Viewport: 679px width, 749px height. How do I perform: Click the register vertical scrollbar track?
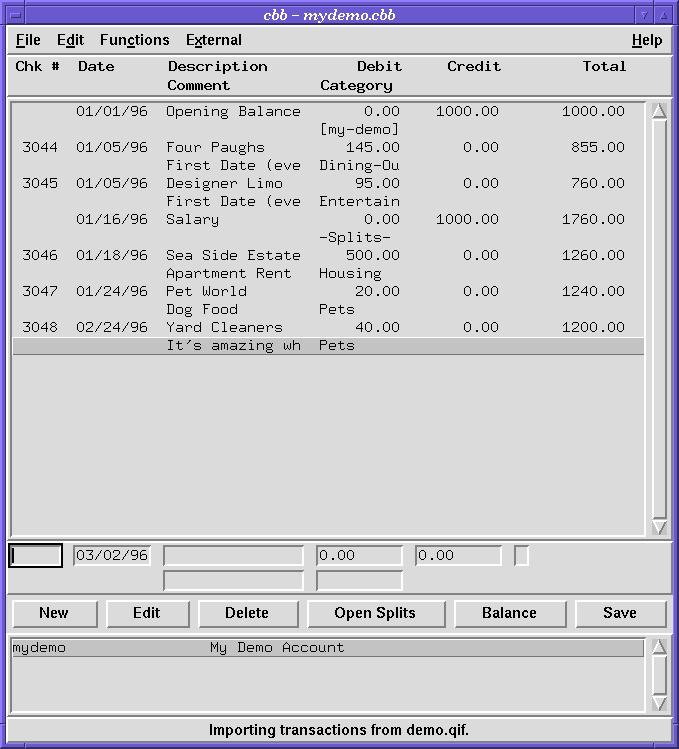click(659, 320)
